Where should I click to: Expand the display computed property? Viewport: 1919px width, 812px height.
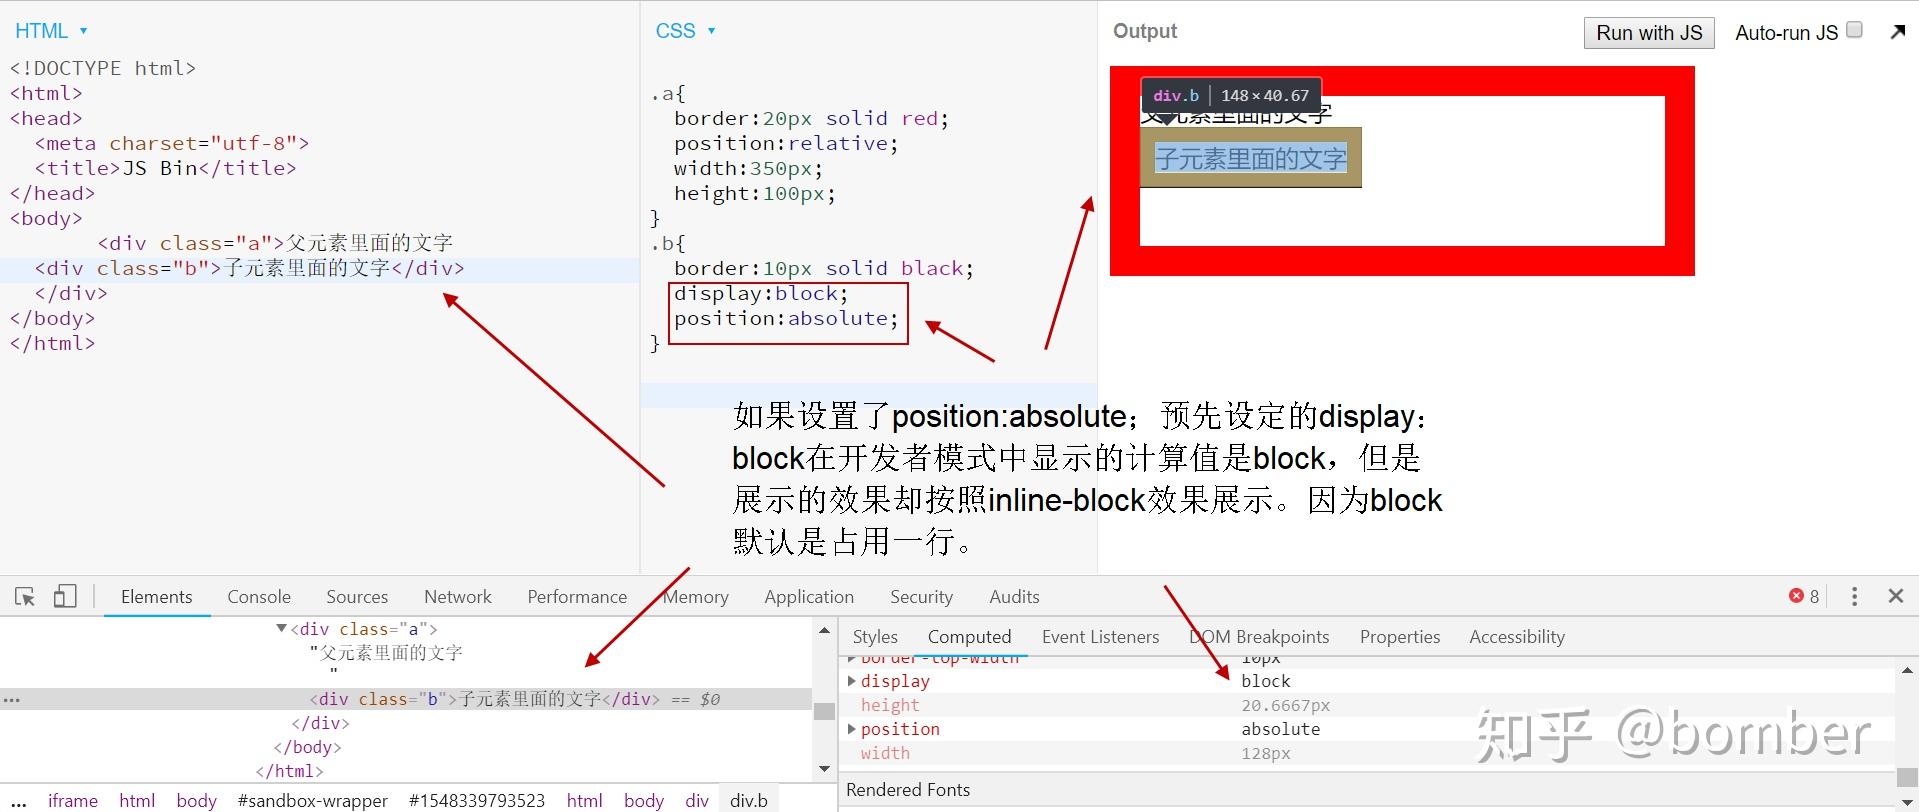tap(852, 681)
